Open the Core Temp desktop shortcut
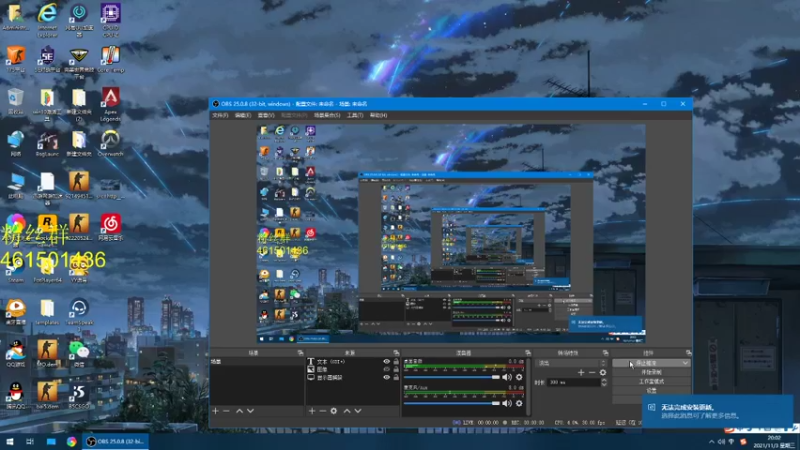The width and height of the screenshot is (800, 450). (110, 60)
